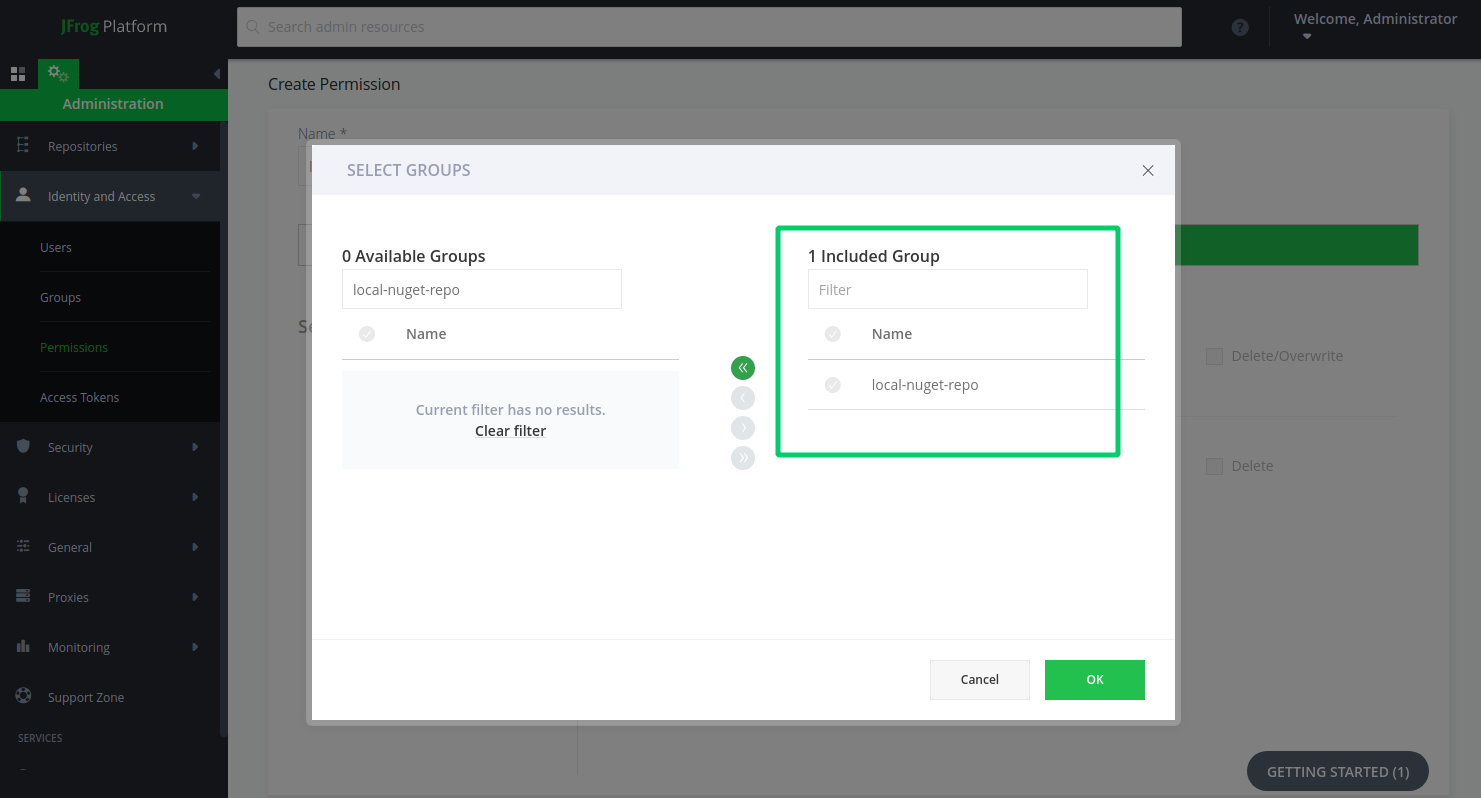Select the local-nuget-repo group checkbox
Screen dimensions: 1481x798
[833, 385]
